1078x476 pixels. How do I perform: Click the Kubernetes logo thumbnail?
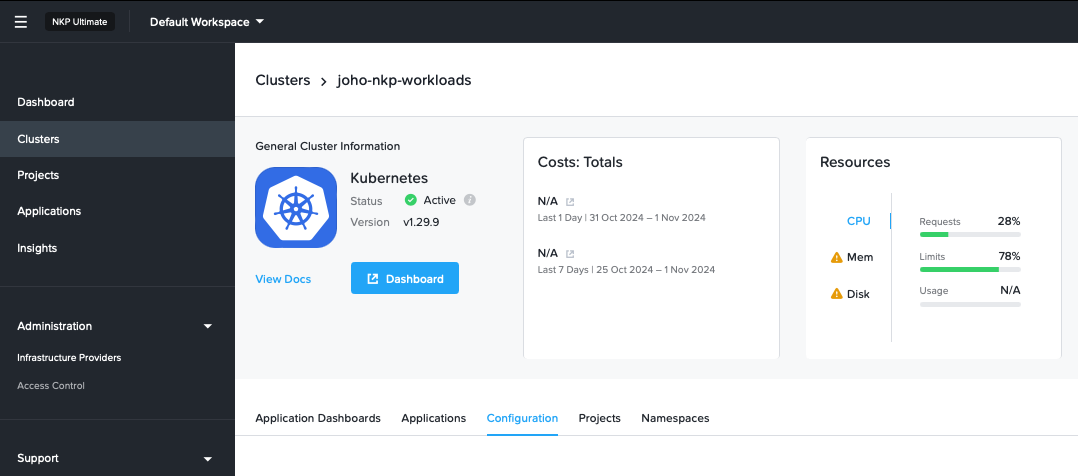point(296,207)
